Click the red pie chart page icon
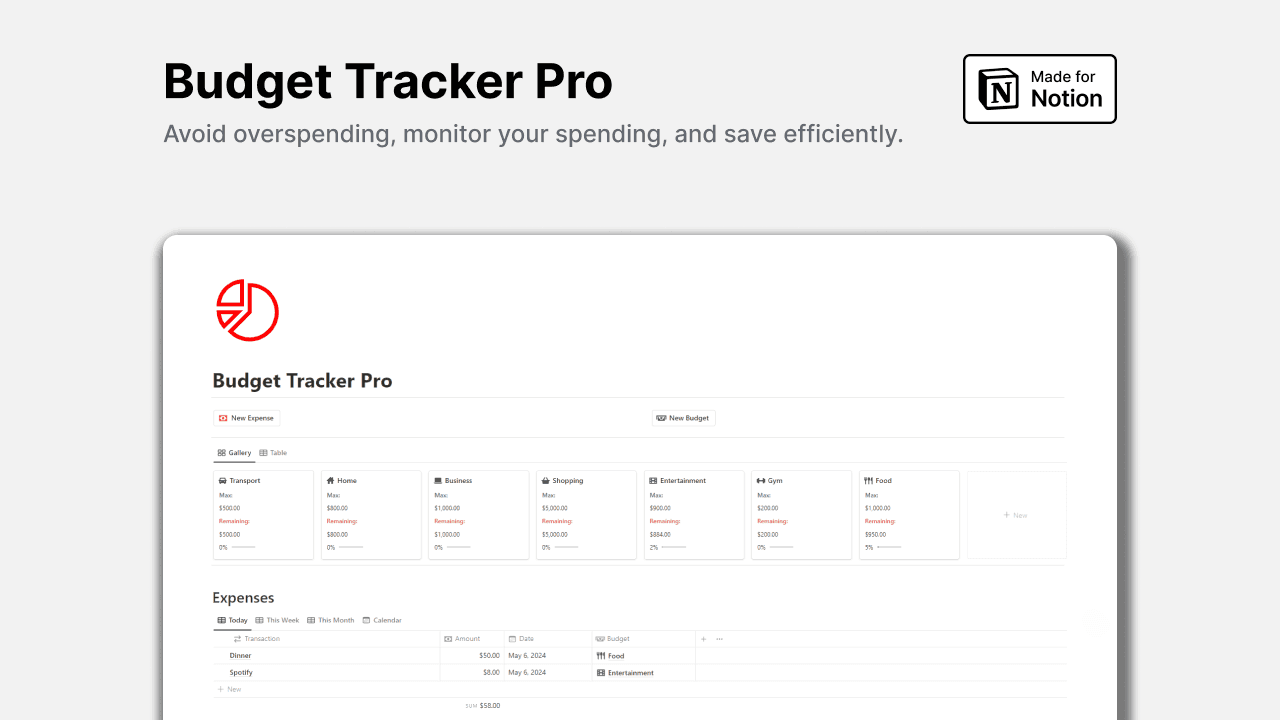The image size is (1280, 720). click(246, 310)
